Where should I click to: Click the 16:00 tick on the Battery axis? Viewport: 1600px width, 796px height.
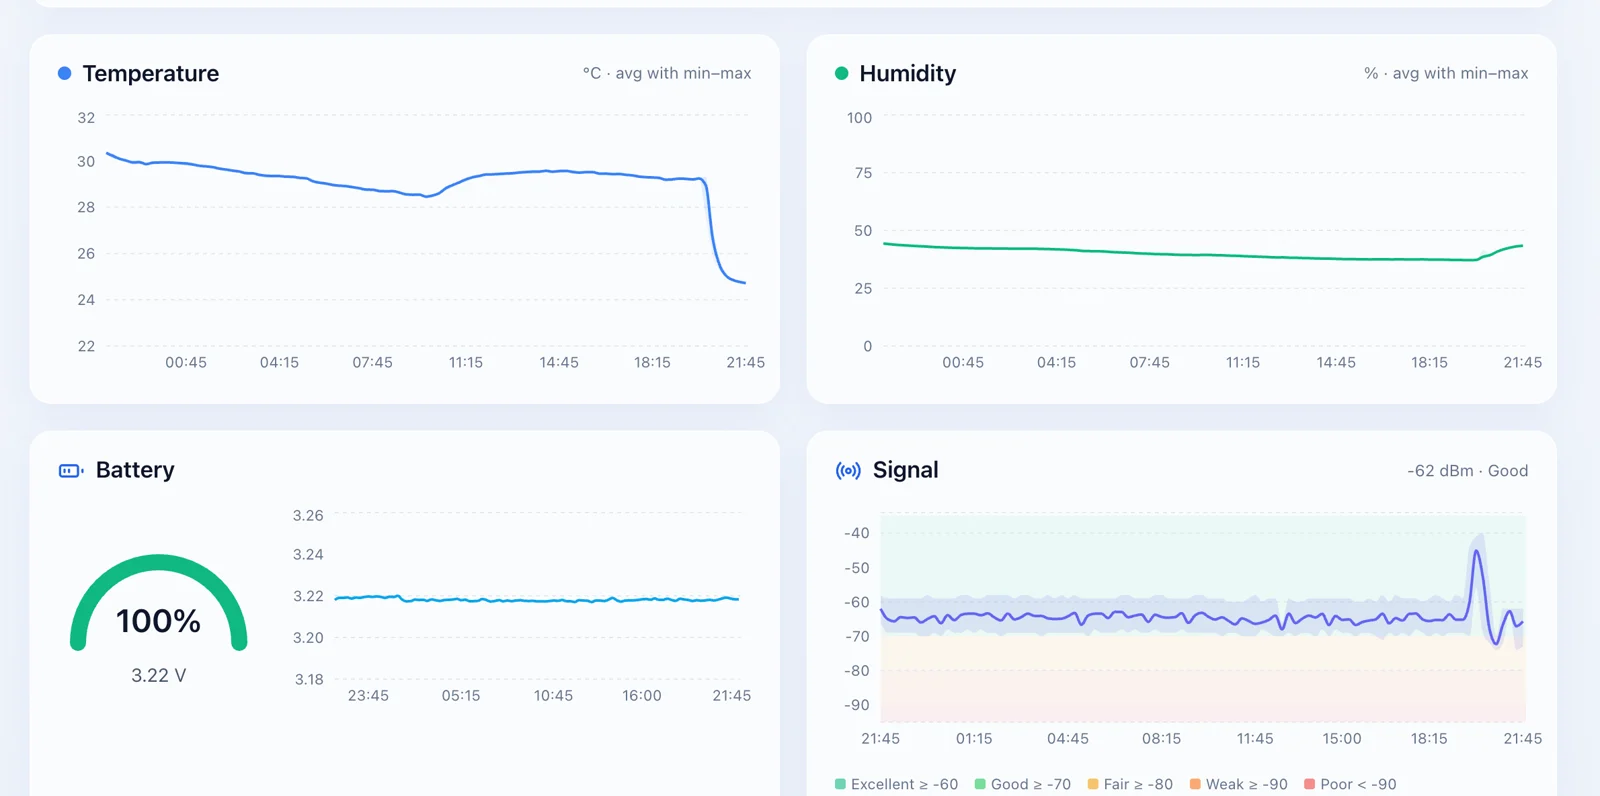tap(642, 695)
